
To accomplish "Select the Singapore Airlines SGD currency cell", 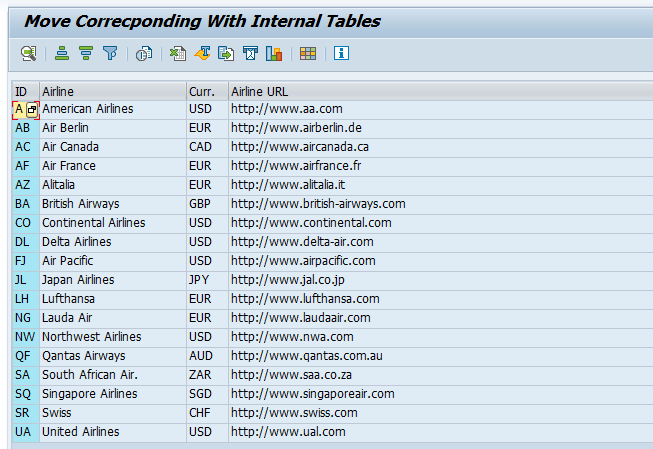I will pos(201,394).
